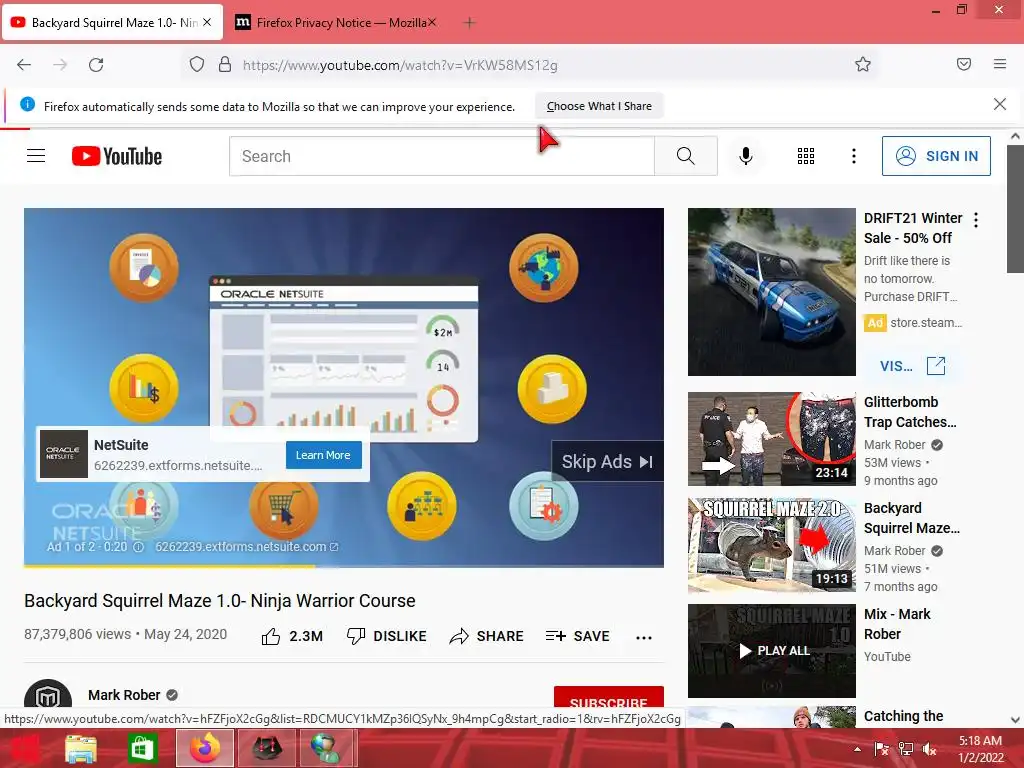Viewport: 1024px width, 768px height.
Task: Click in the YouTube Search field
Action: point(441,156)
